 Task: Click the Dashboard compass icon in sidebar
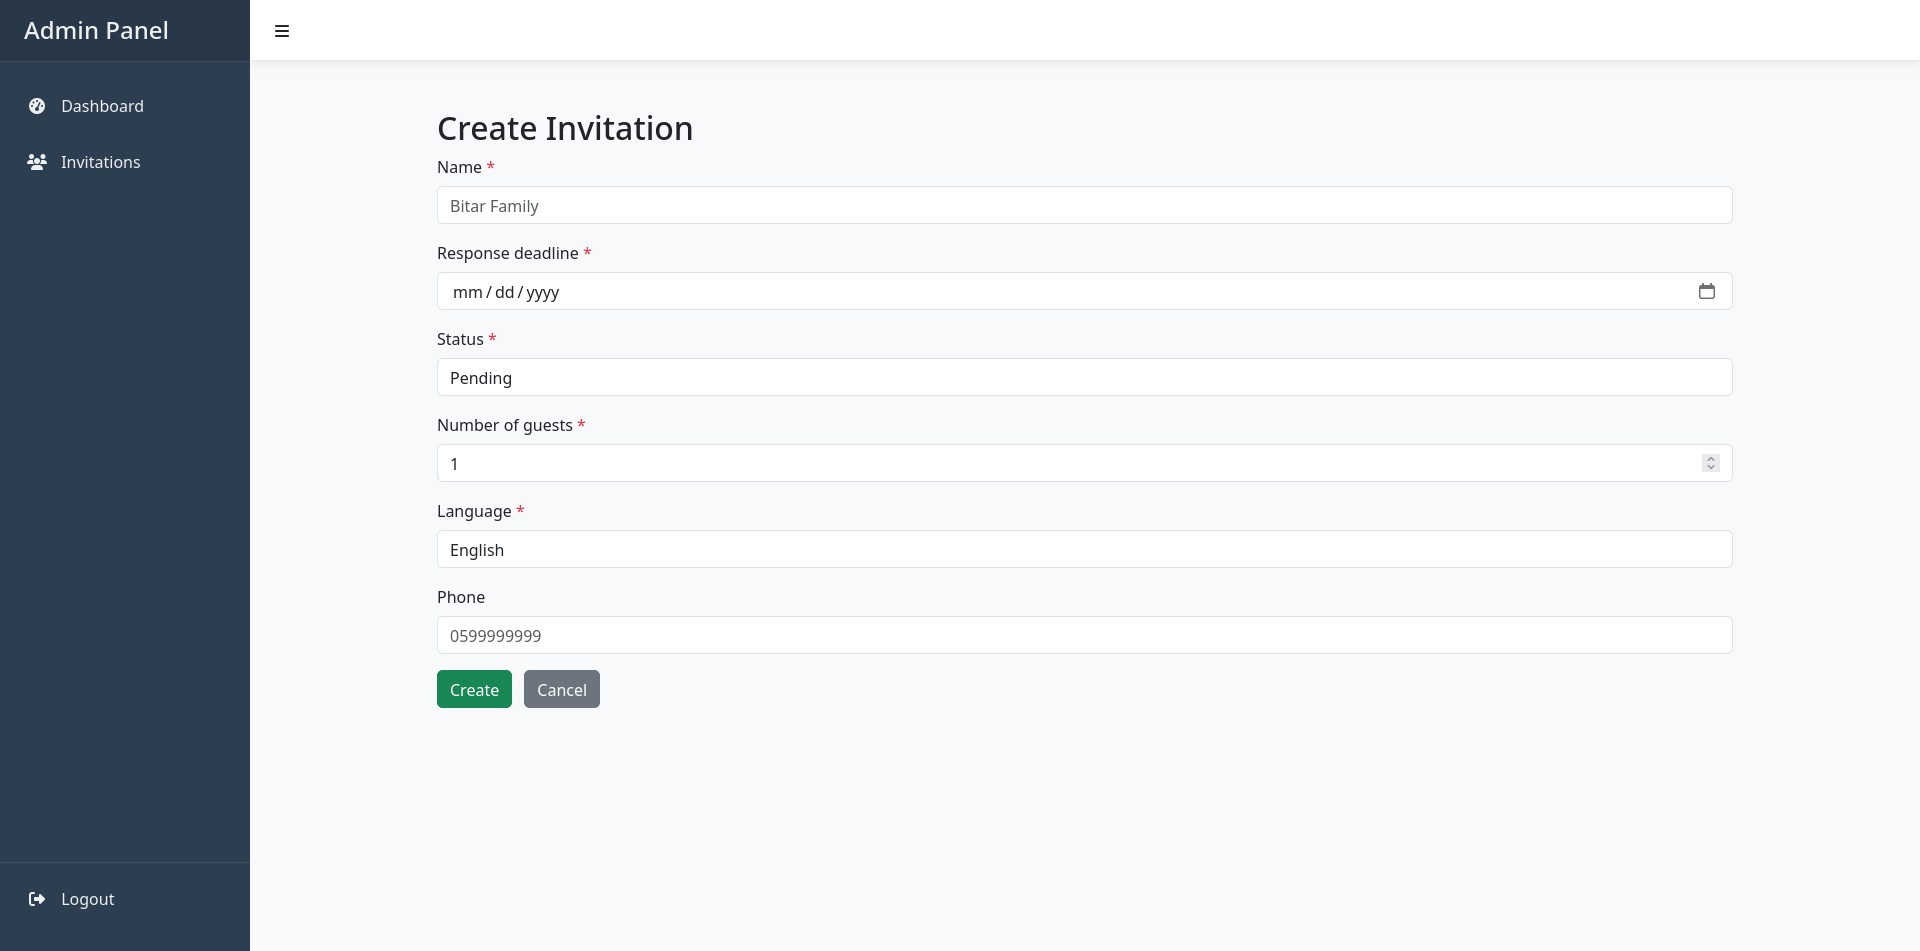click(x=37, y=106)
